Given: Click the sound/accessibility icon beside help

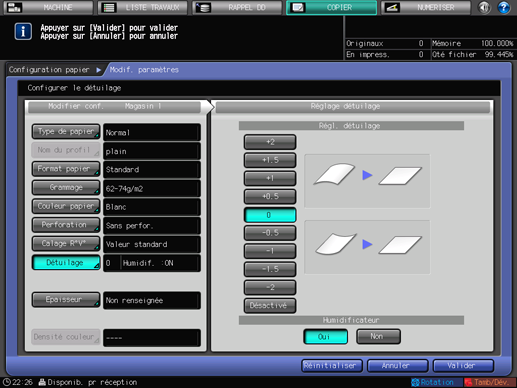Looking at the screenshot, I should [x=484, y=7].
